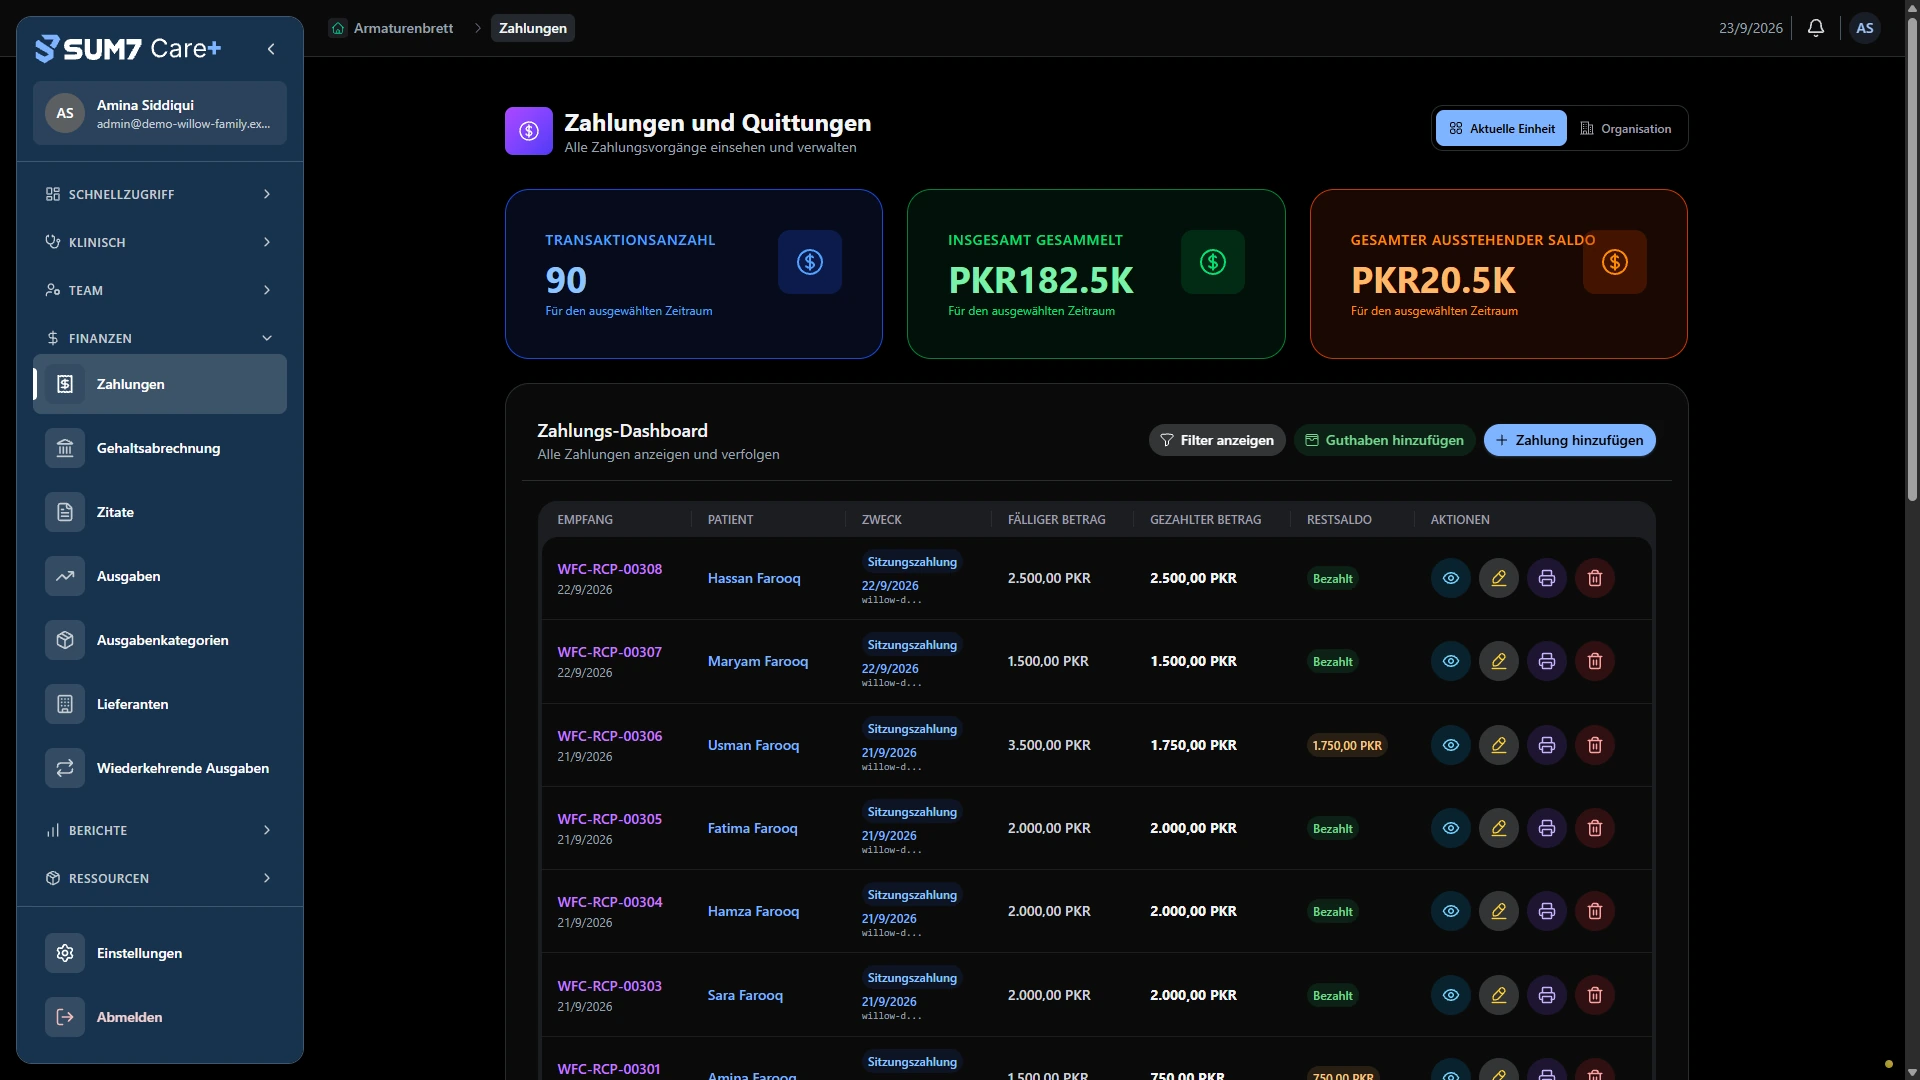Open Gehaltsabrechnung page
This screenshot has height=1080, width=1920.
pyautogui.click(x=160, y=448)
